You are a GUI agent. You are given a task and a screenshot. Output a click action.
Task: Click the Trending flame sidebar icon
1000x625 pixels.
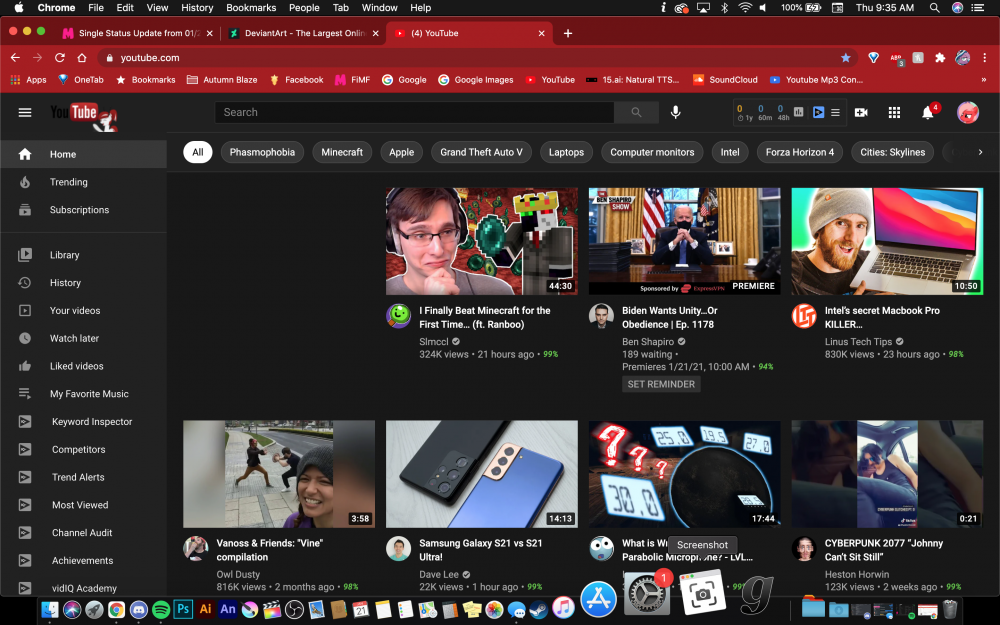click(x=23, y=182)
